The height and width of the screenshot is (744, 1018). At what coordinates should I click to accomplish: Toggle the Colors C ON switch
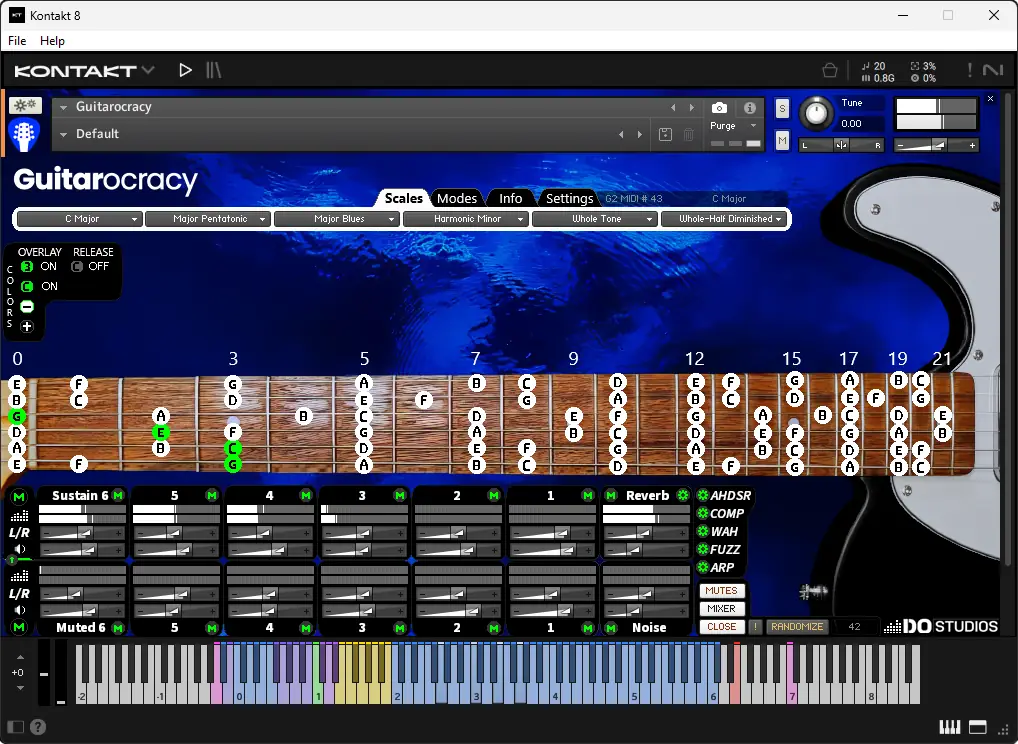(x=27, y=286)
